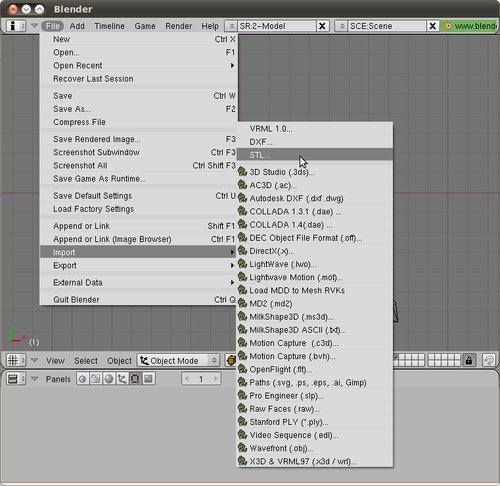The image size is (500, 486).
Task: Switch to the Scene context button
Action: (x=148, y=379)
